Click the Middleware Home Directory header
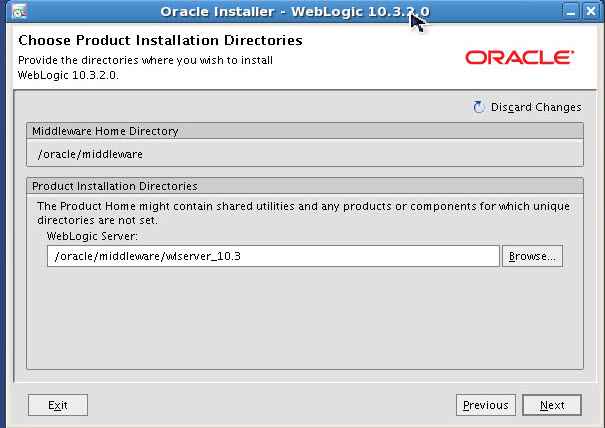605x428 pixels. 105,131
